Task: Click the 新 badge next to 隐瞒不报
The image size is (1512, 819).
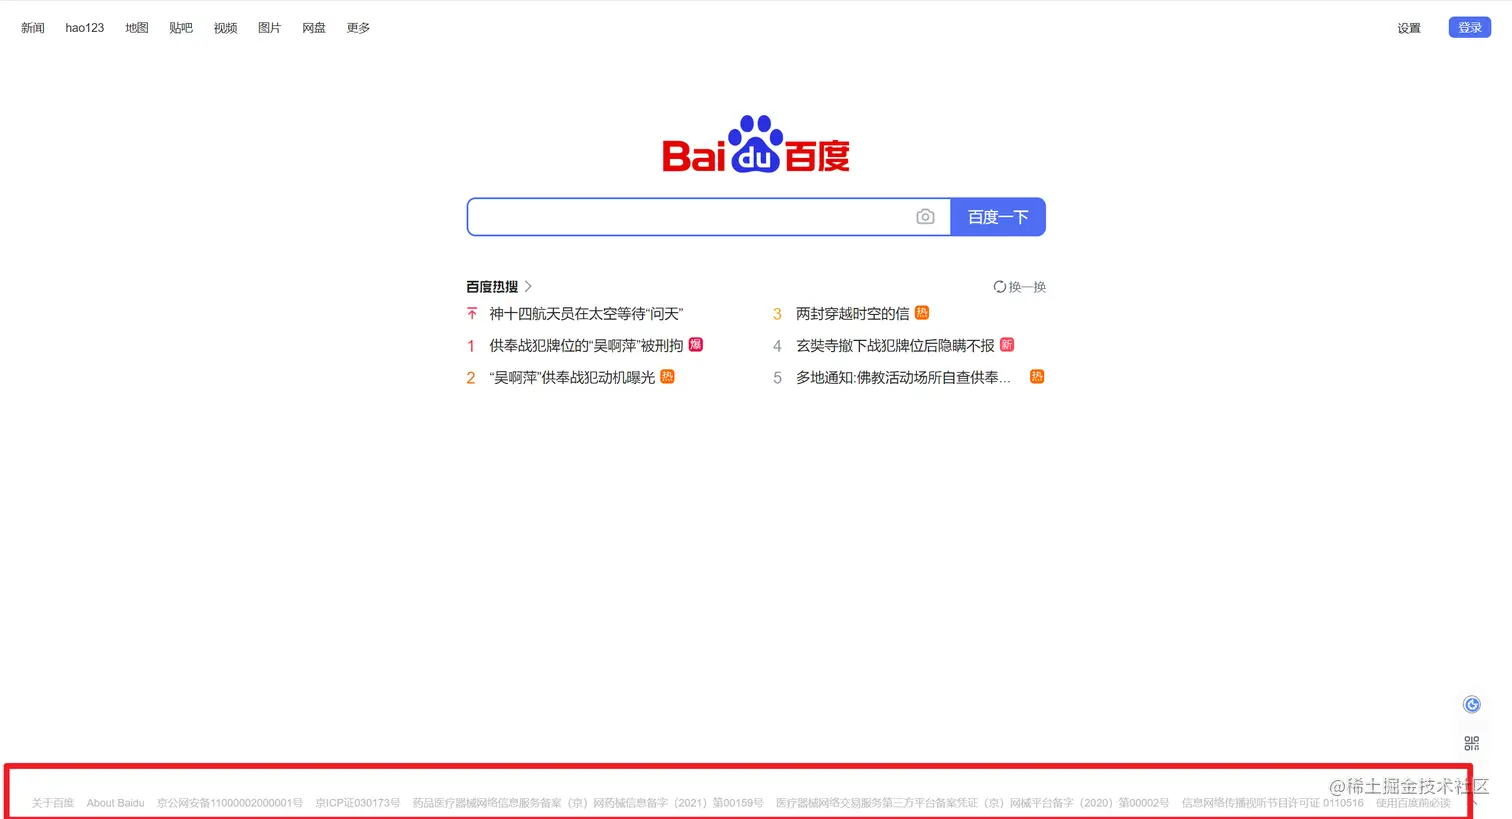Action: coord(1007,345)
